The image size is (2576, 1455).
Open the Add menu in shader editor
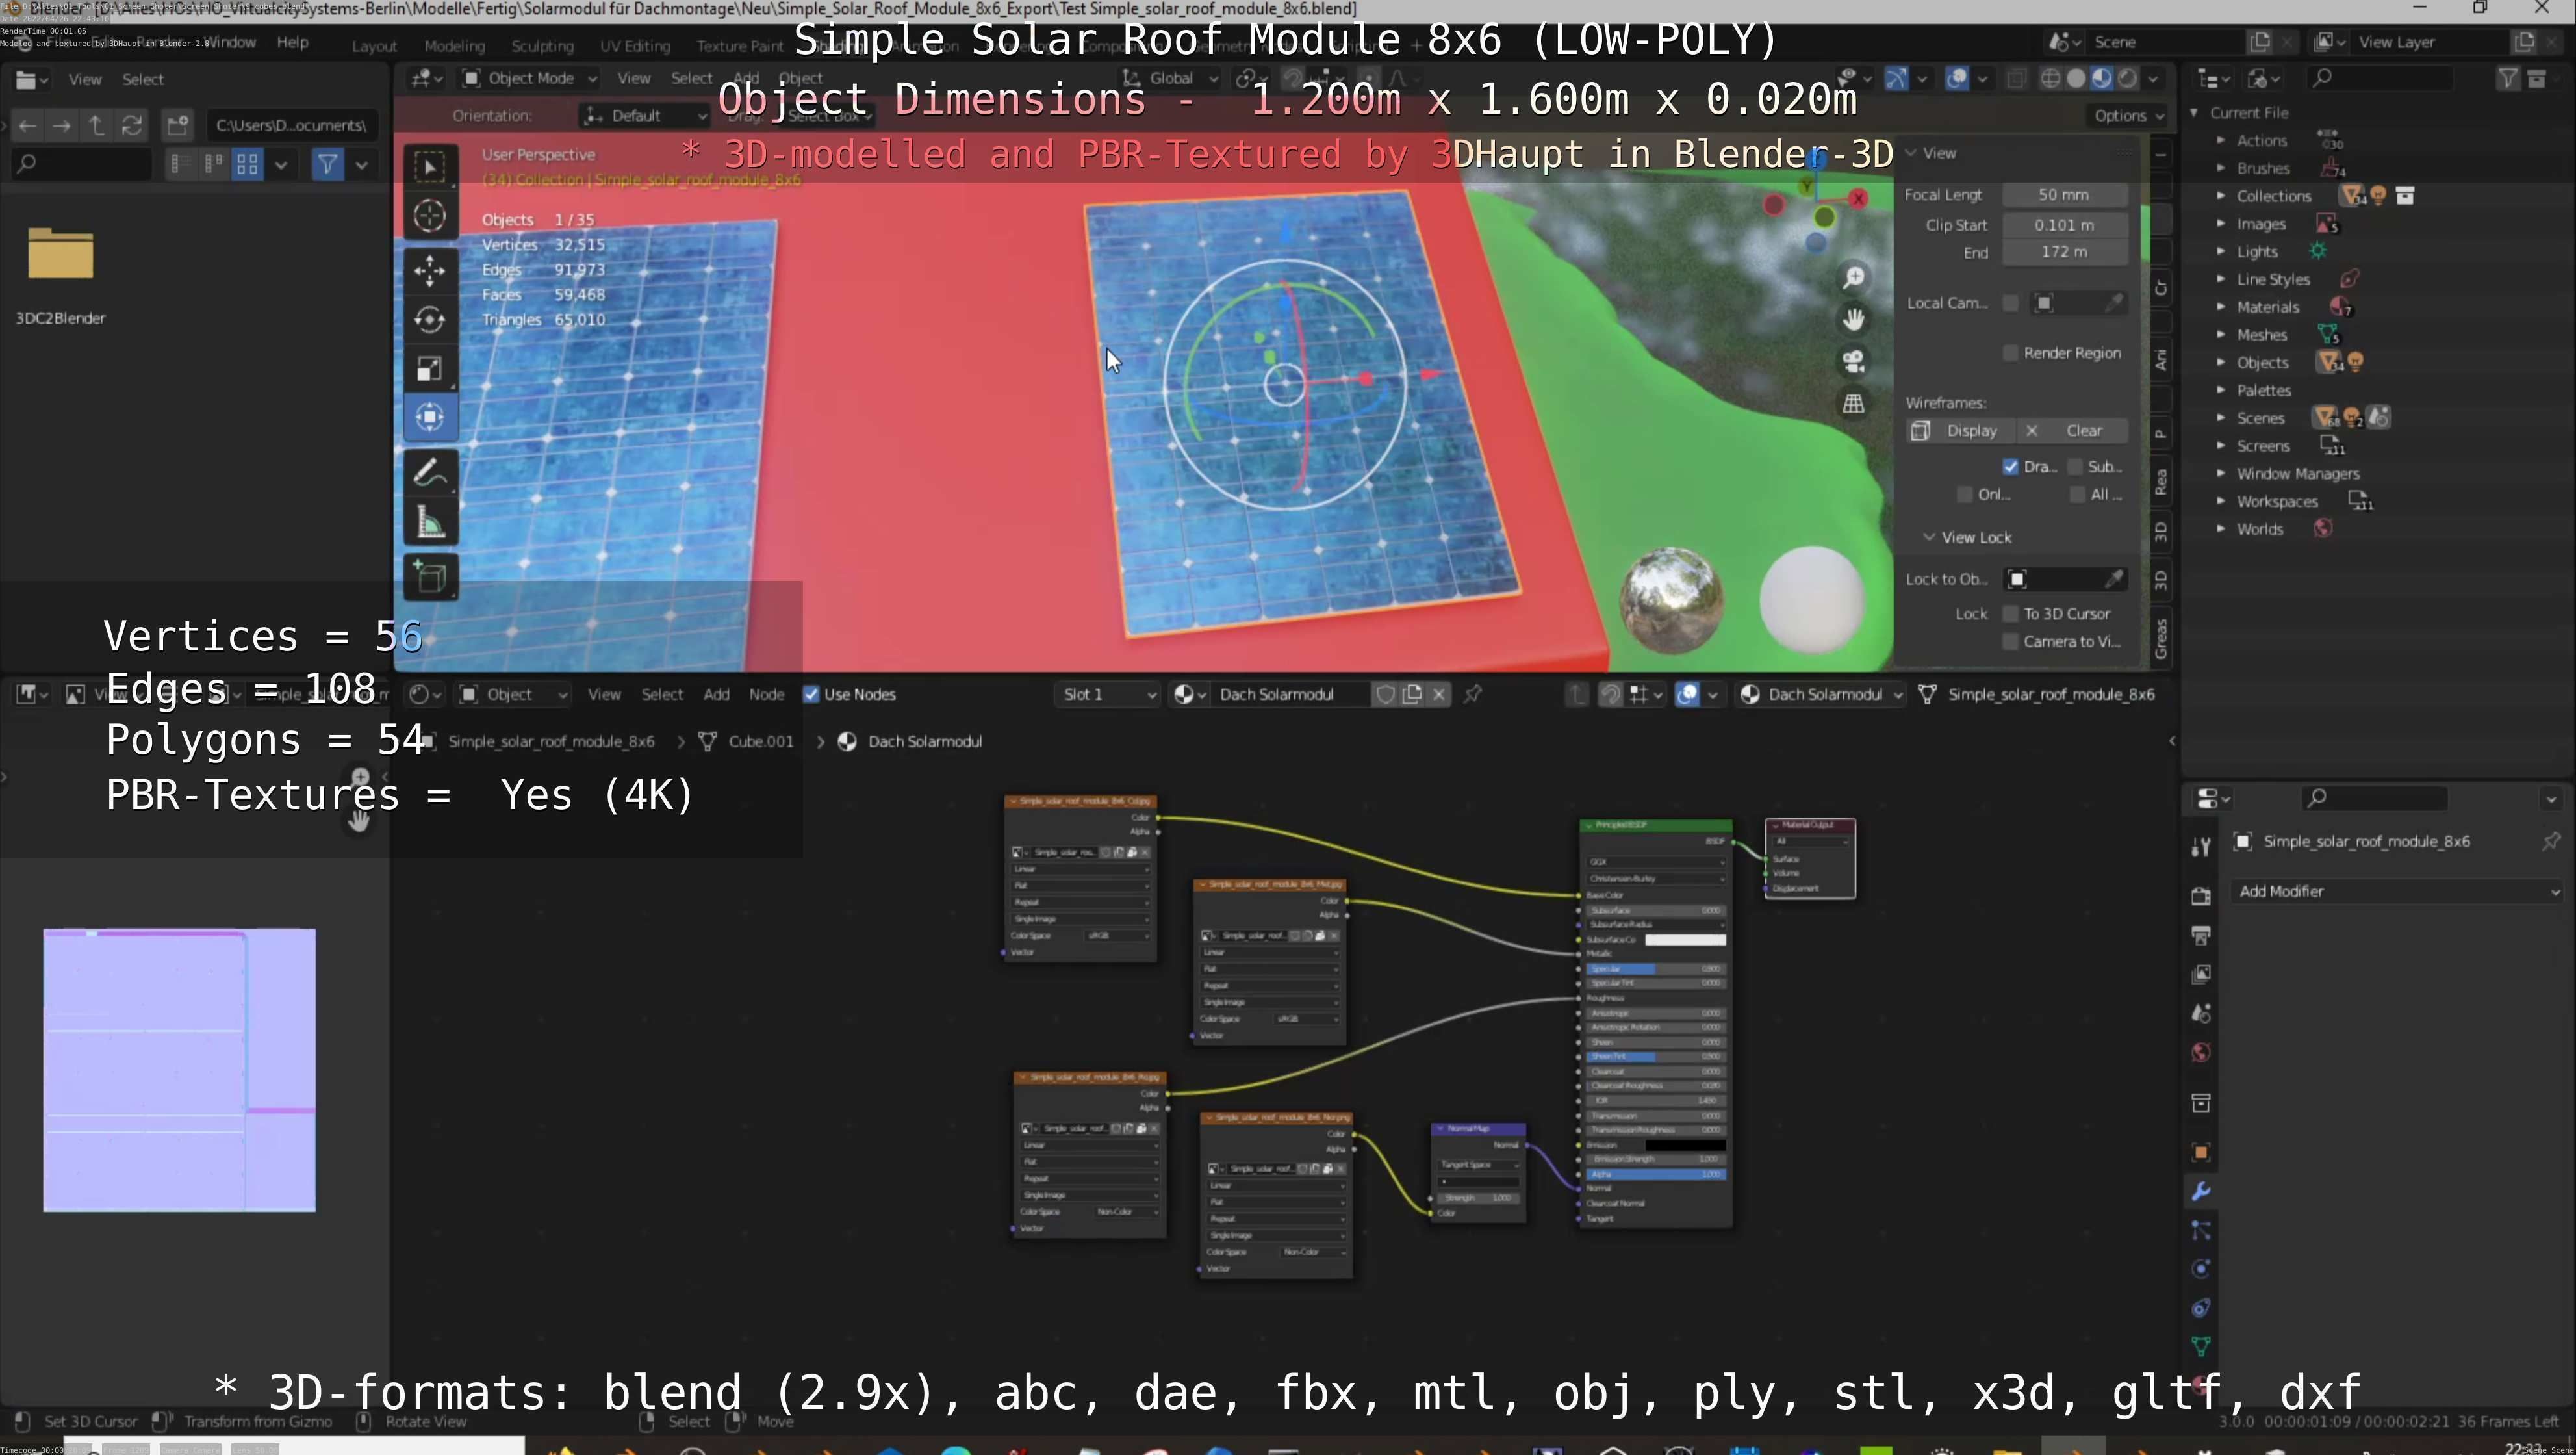tap(716, 694)
